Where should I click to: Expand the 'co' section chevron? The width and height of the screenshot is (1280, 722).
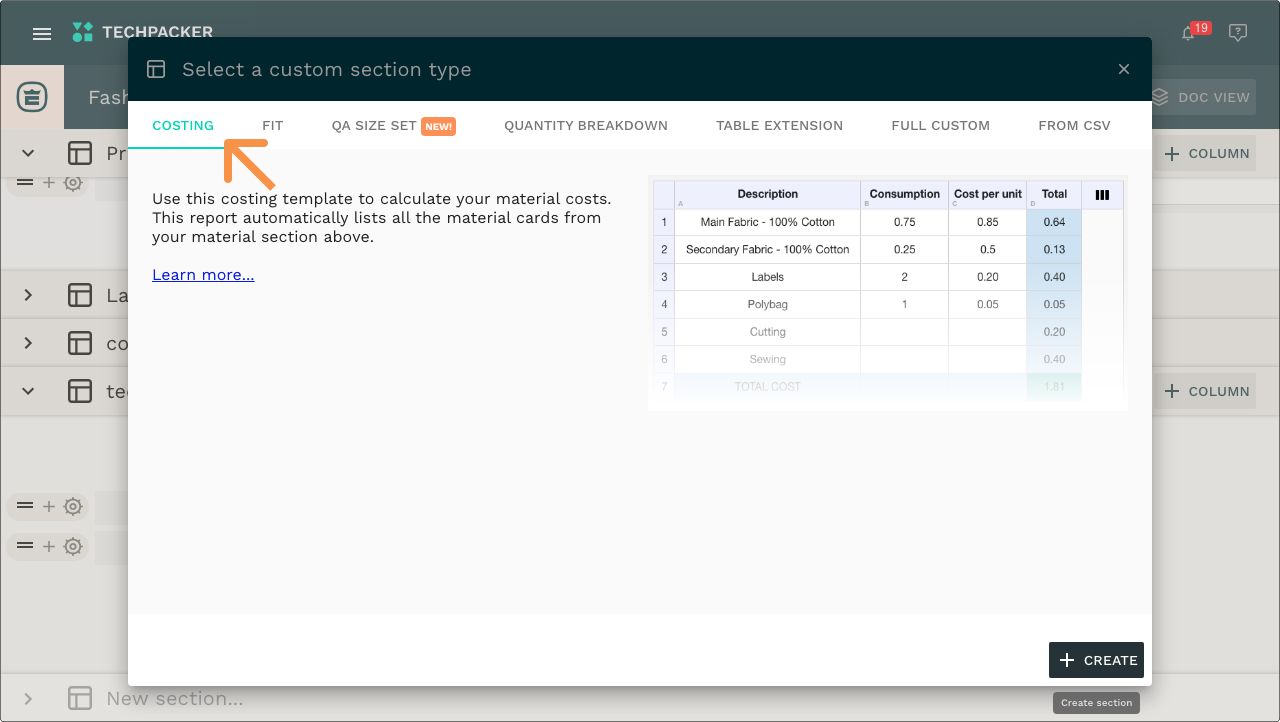coord(28,343)
